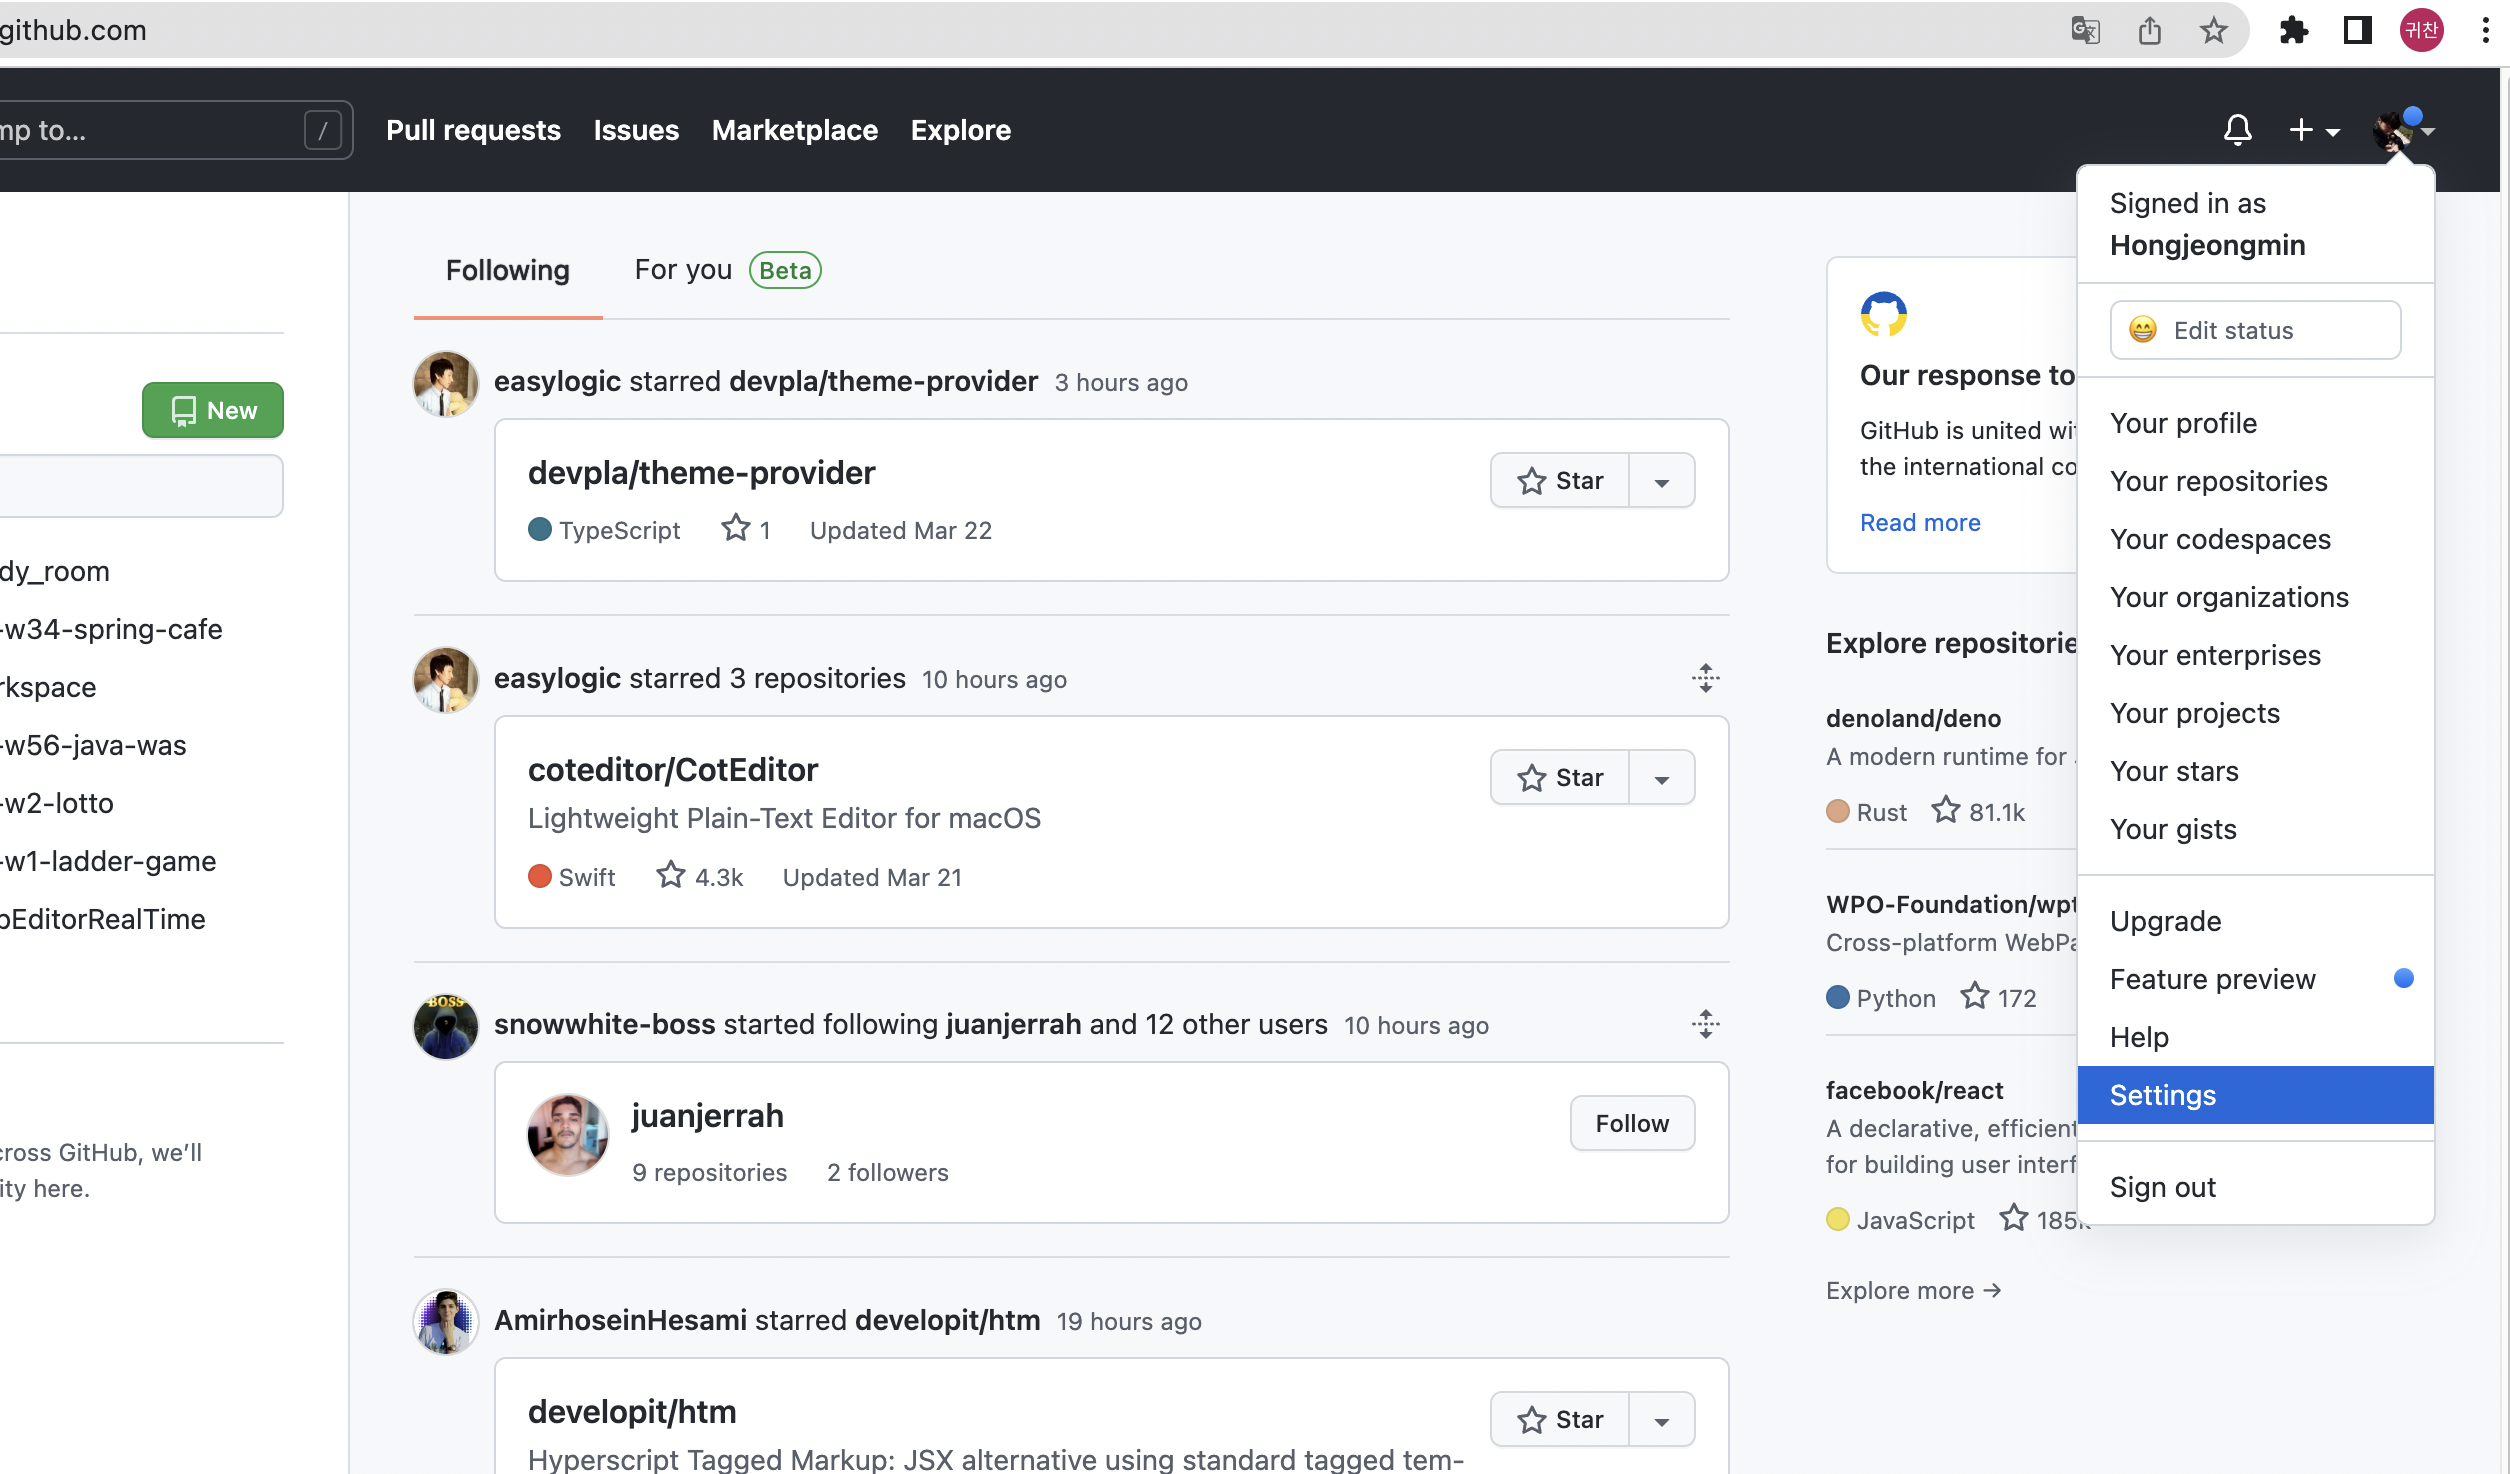Click the share page icon in the address bar

(x=2149, y=31)
